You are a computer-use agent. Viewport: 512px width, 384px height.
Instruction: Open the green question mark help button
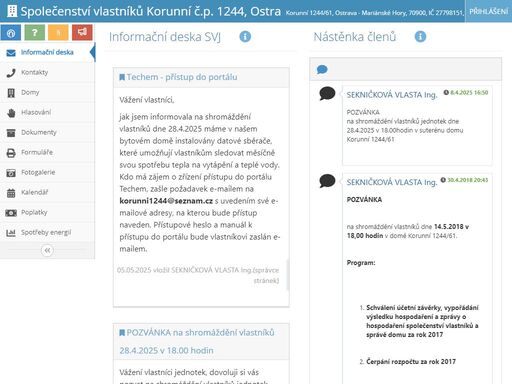click(35, 33)
